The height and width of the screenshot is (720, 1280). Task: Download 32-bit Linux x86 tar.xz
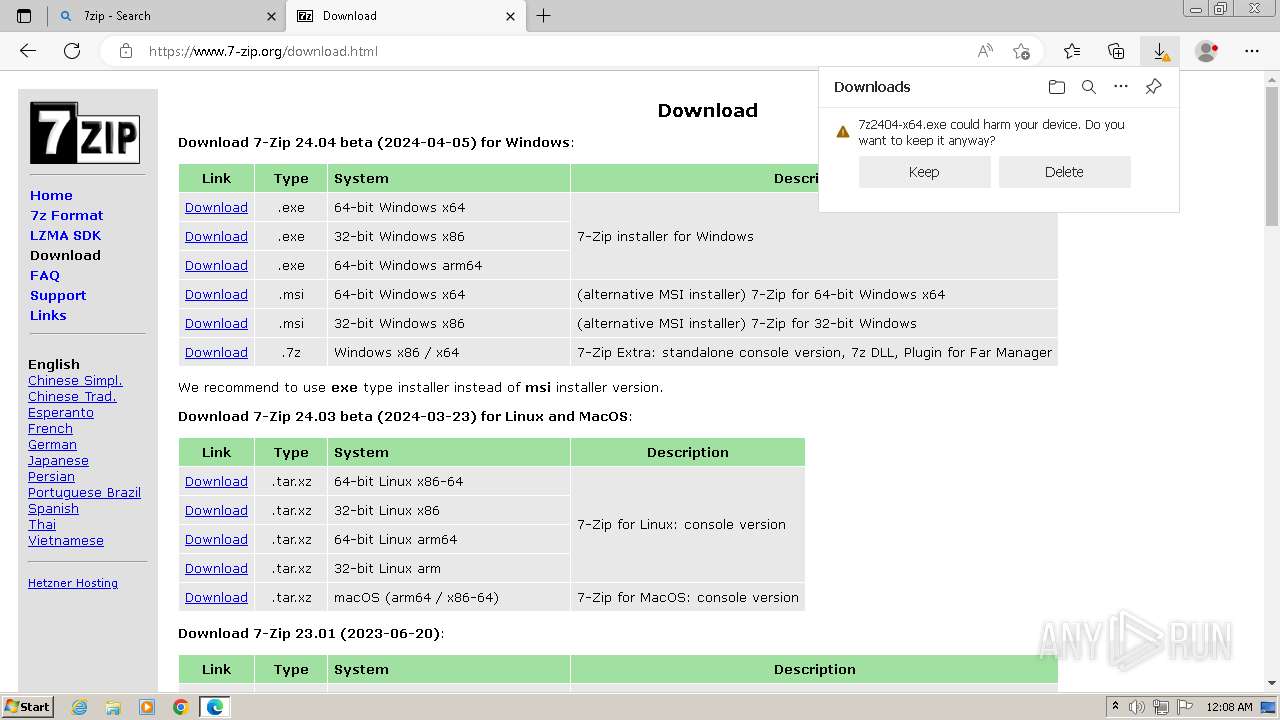tap(216, 511)
